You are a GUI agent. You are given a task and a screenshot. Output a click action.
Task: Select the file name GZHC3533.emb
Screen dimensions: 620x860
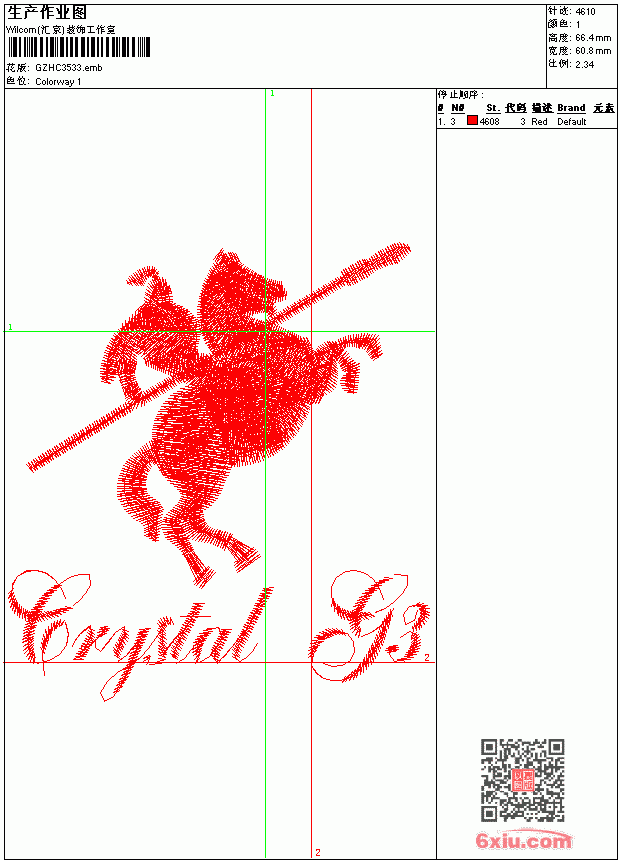[69, 68]
